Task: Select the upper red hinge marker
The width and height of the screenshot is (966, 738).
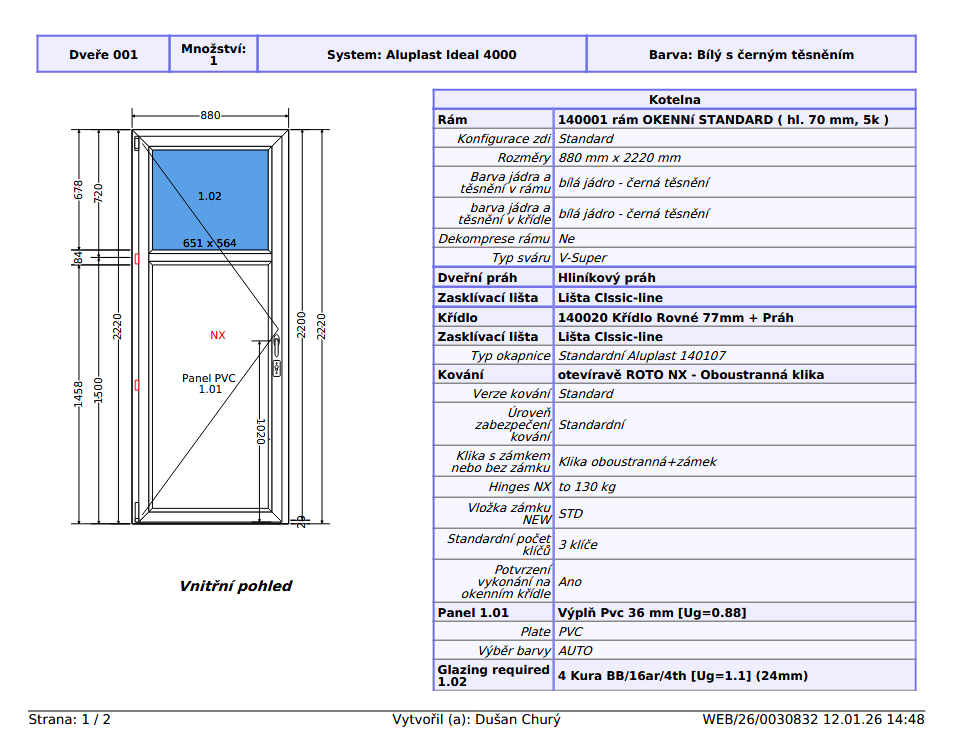Action: (136, 259)
